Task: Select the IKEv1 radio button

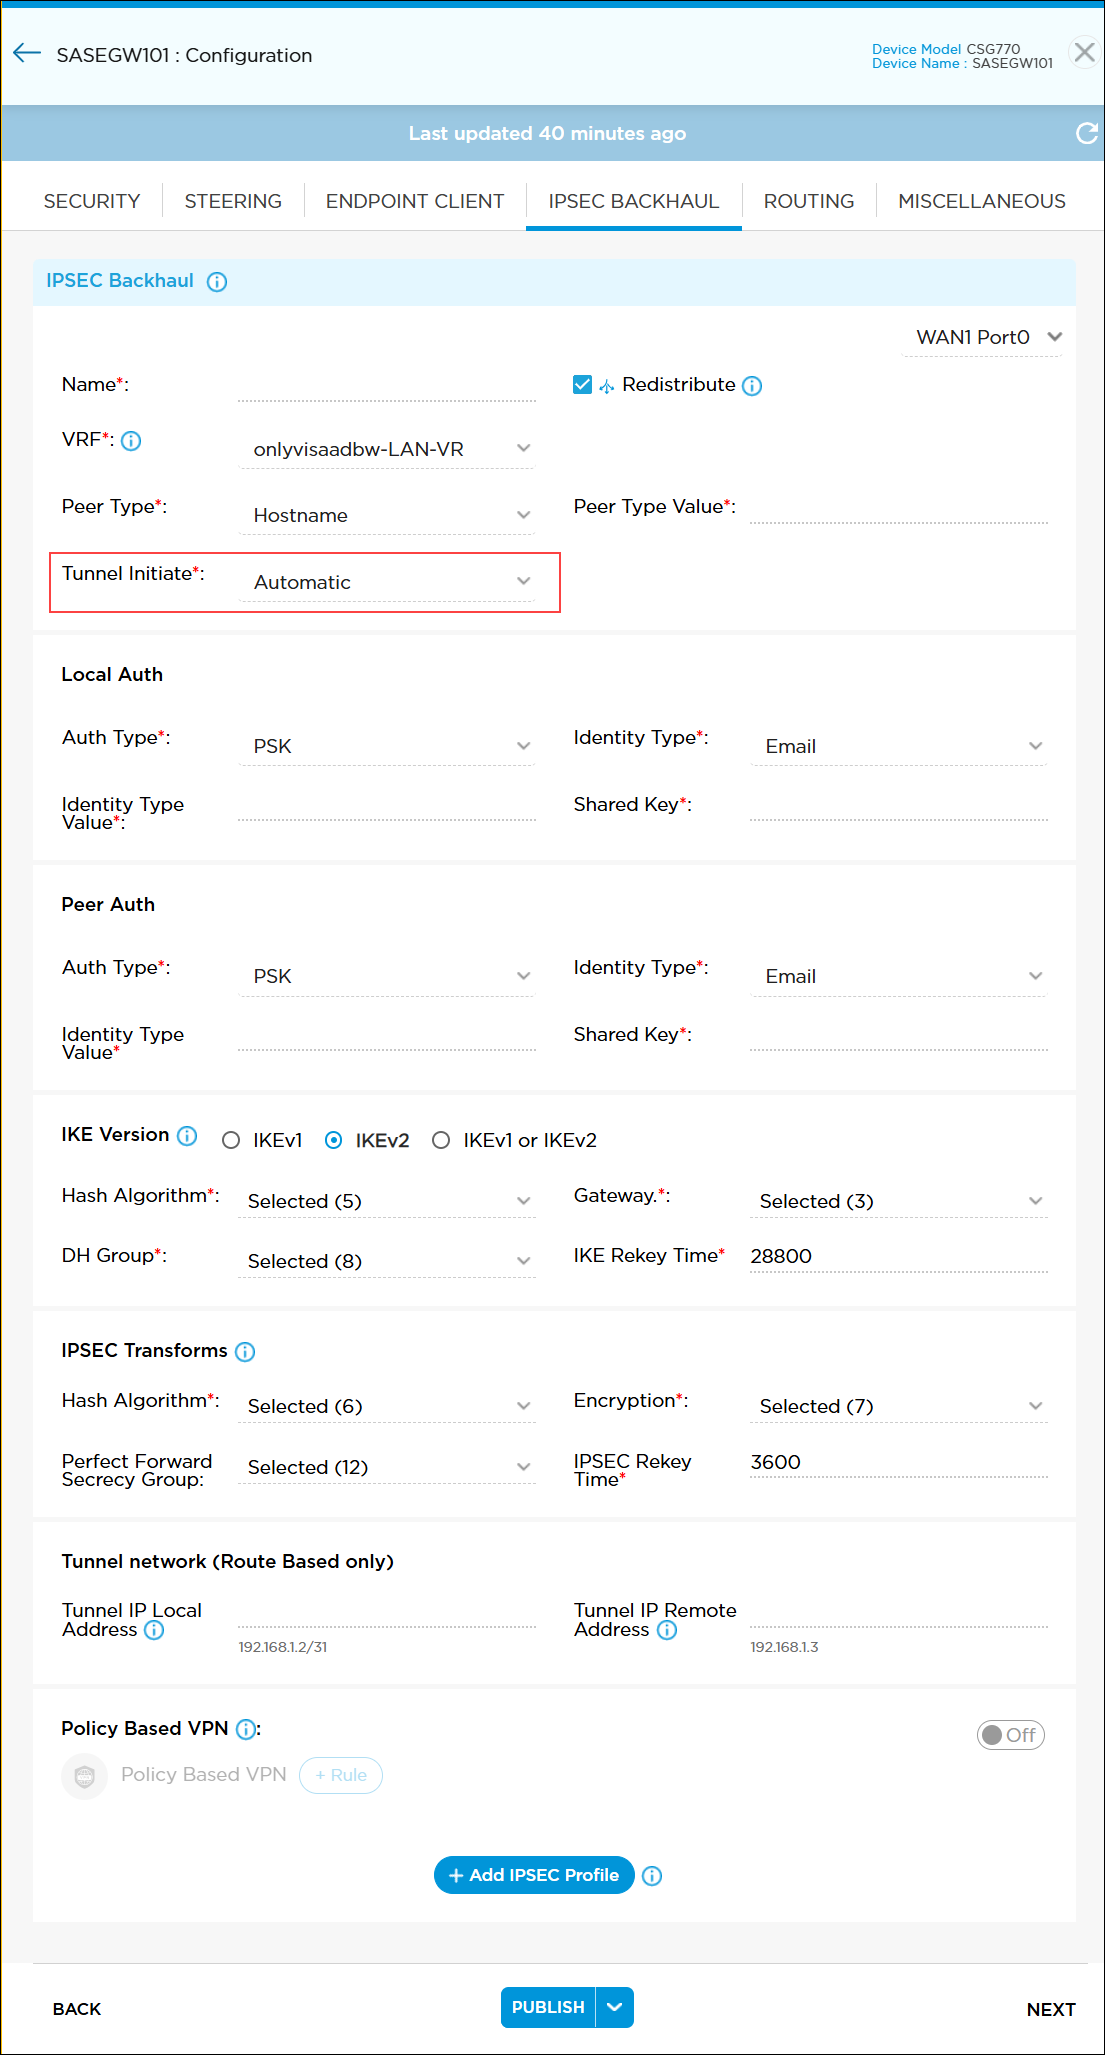Action: point(231,1141)
